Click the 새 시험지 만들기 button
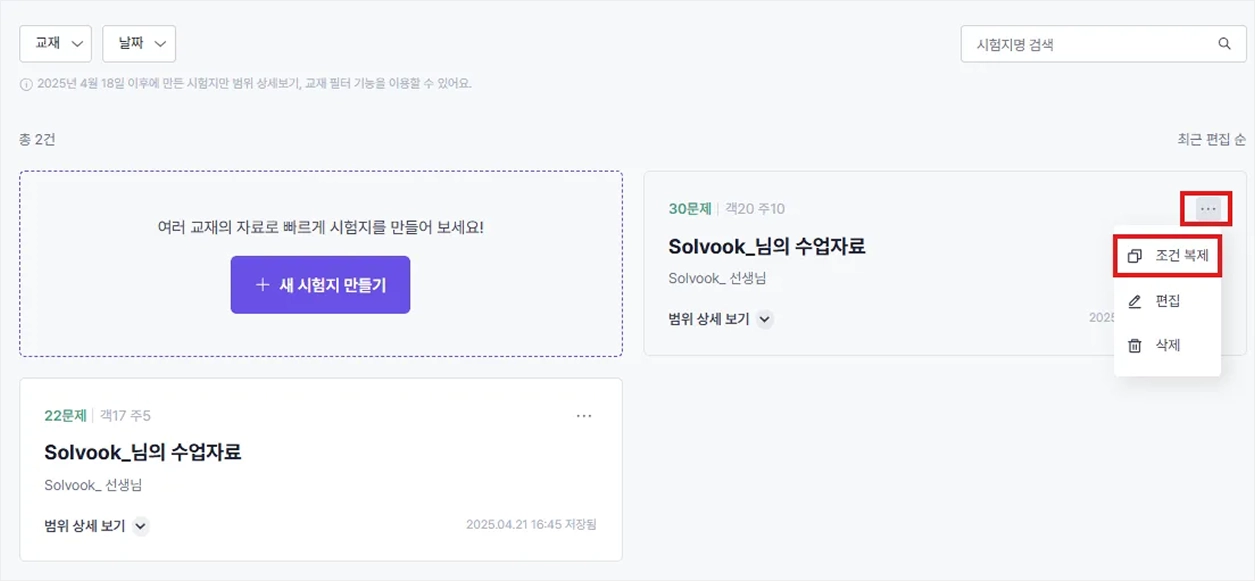Image resolution: width=1255 pixels, height=581 pixels. pos(320,285)
